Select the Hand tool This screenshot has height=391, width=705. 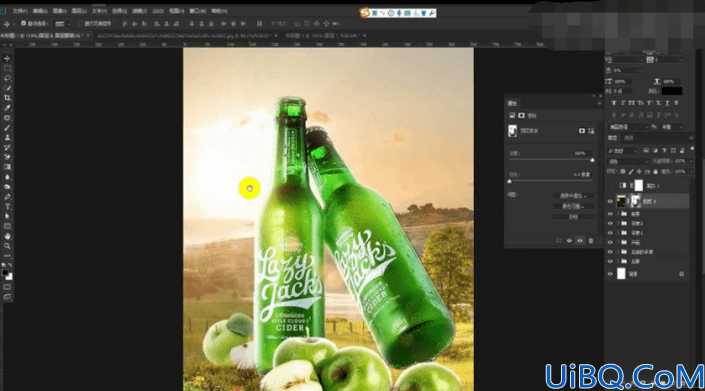tap(7, 236)
